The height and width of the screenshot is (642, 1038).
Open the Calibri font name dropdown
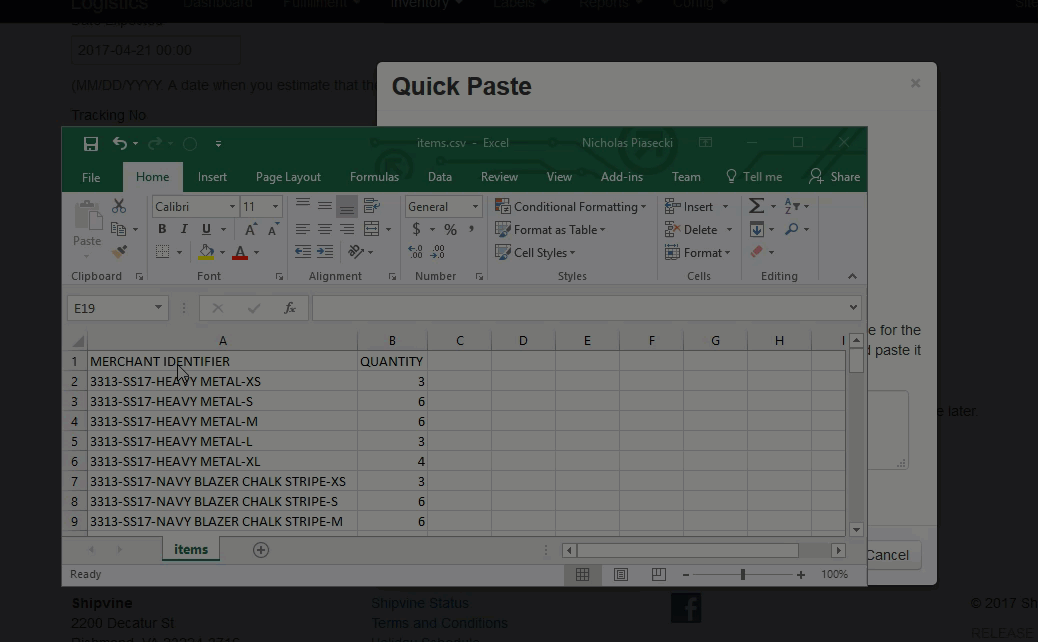pos(232,206)
